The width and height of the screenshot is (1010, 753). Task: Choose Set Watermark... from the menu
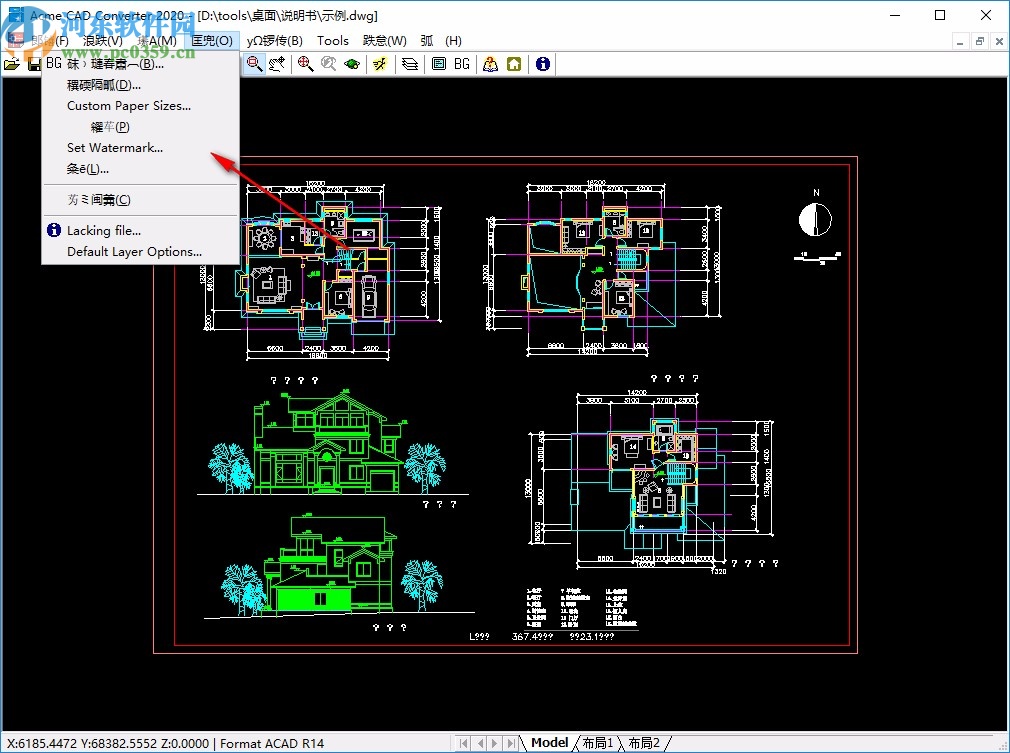[114, 148]
